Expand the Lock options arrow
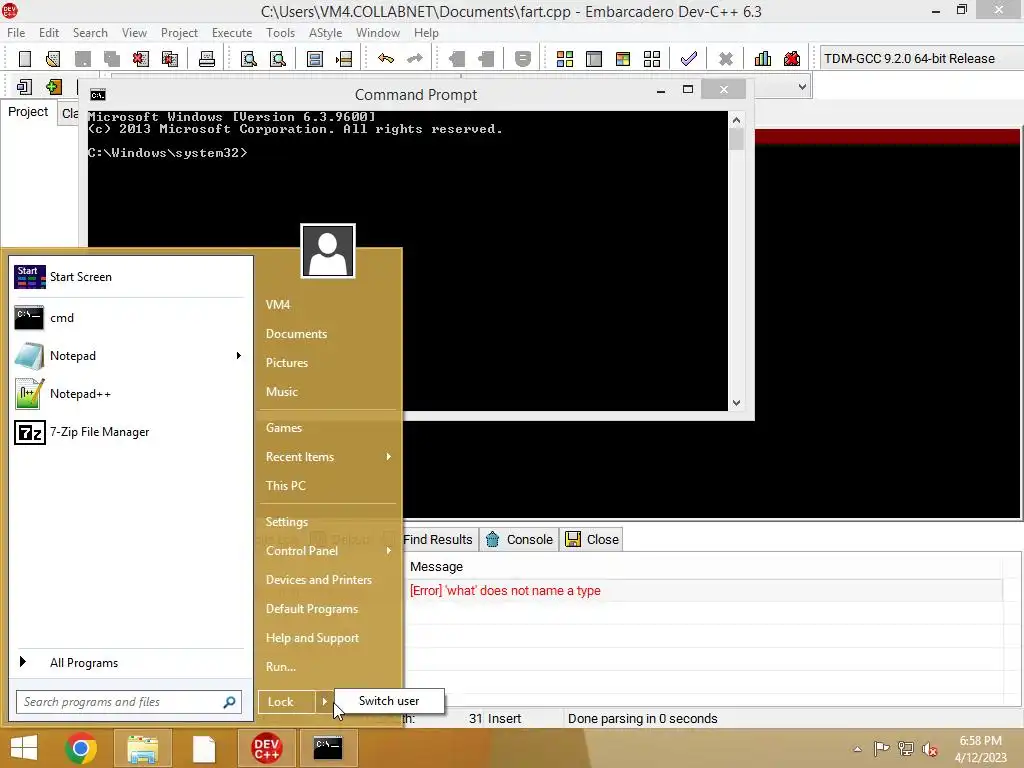1024x768 pixels. click(x=324, y=701)
